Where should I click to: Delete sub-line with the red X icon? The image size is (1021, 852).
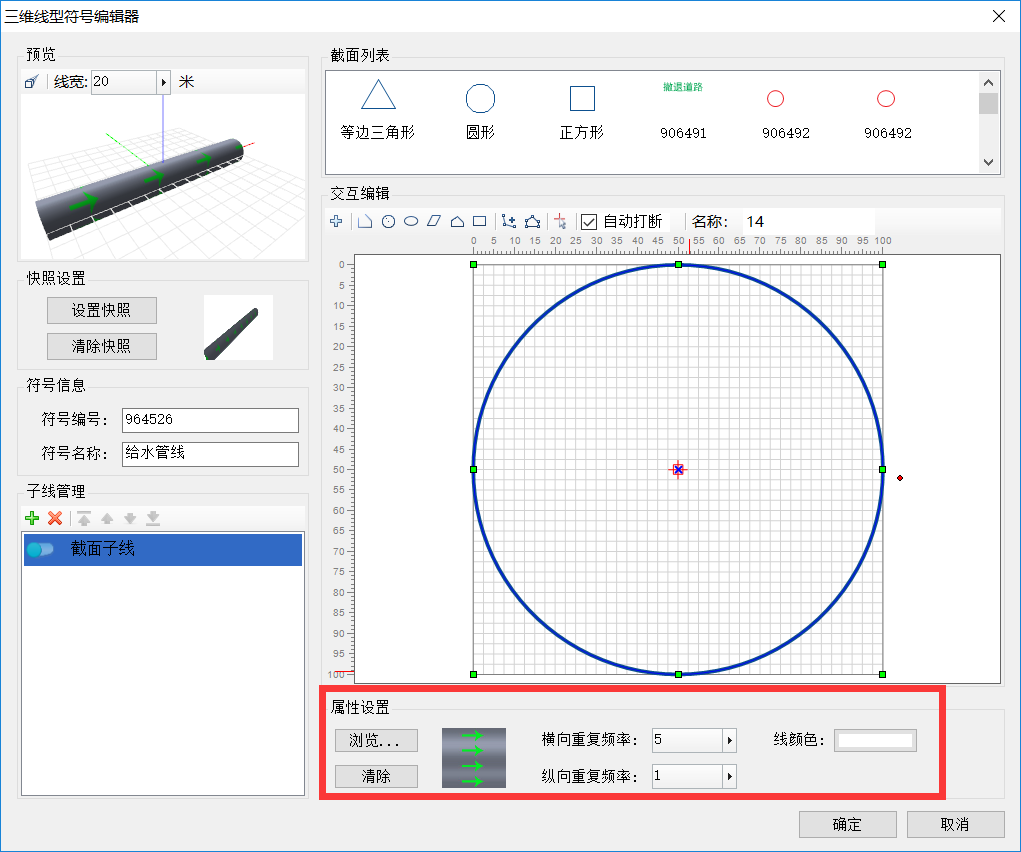pyautogui.click(x=55, y=518)
